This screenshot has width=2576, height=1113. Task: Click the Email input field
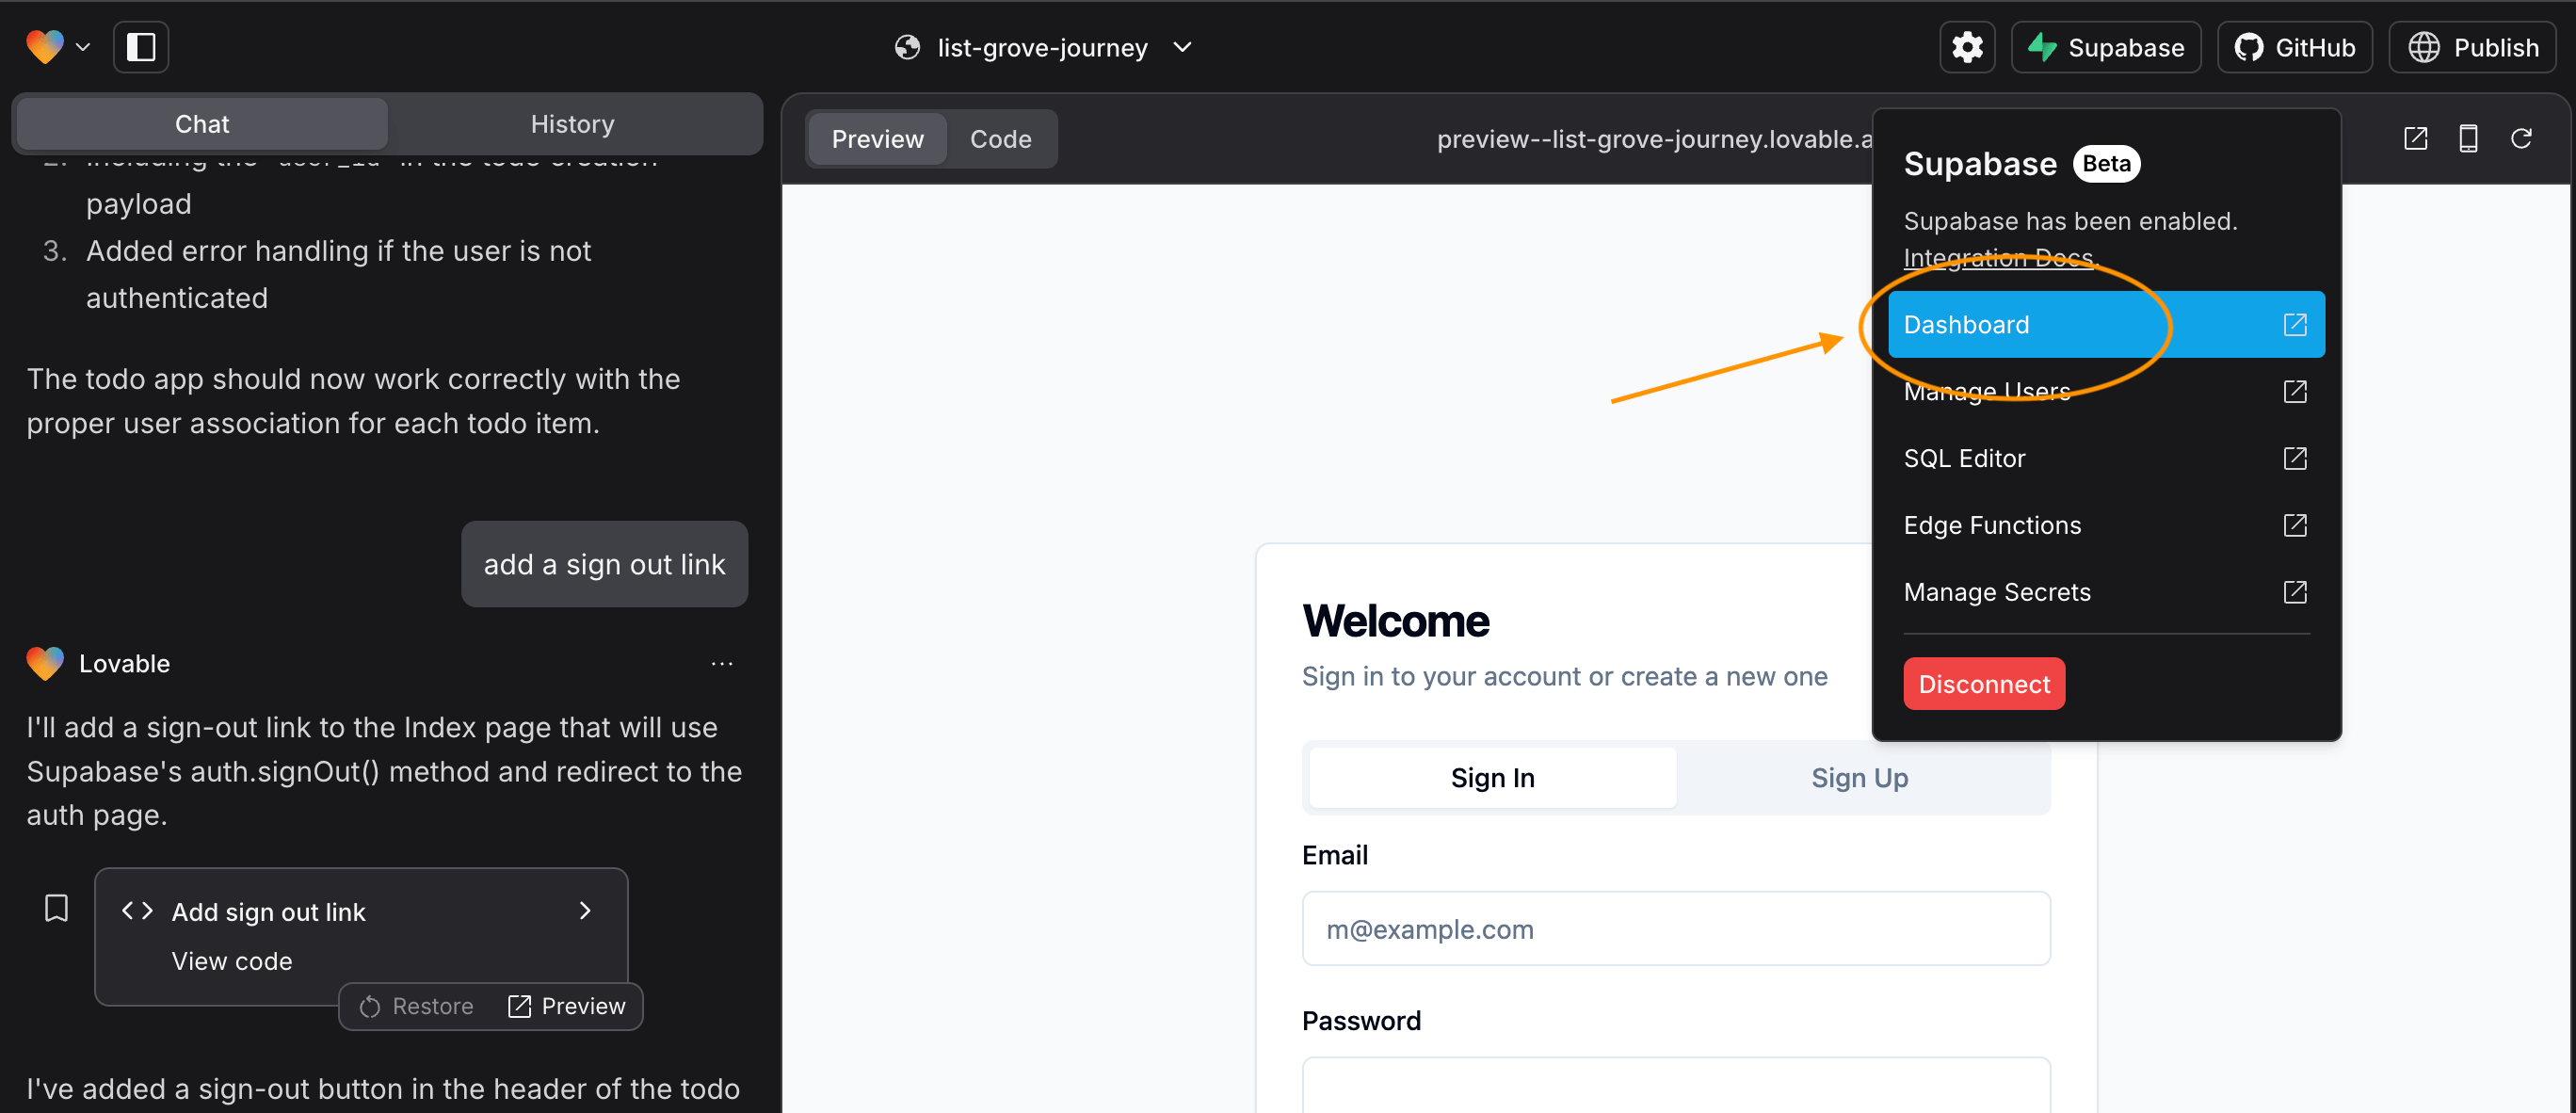(1675, 928)
